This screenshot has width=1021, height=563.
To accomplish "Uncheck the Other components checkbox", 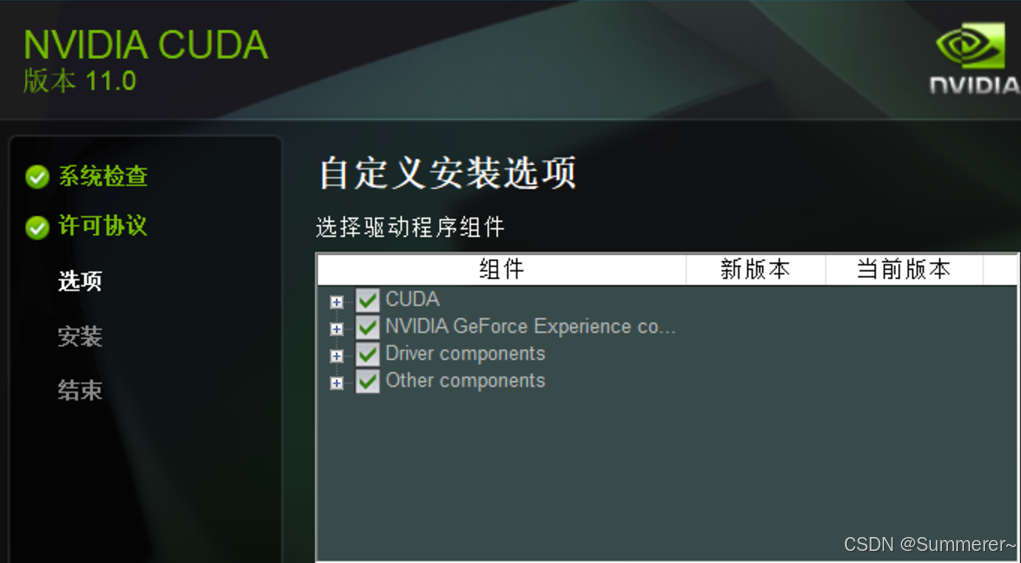I will click(x=367, y=381).
